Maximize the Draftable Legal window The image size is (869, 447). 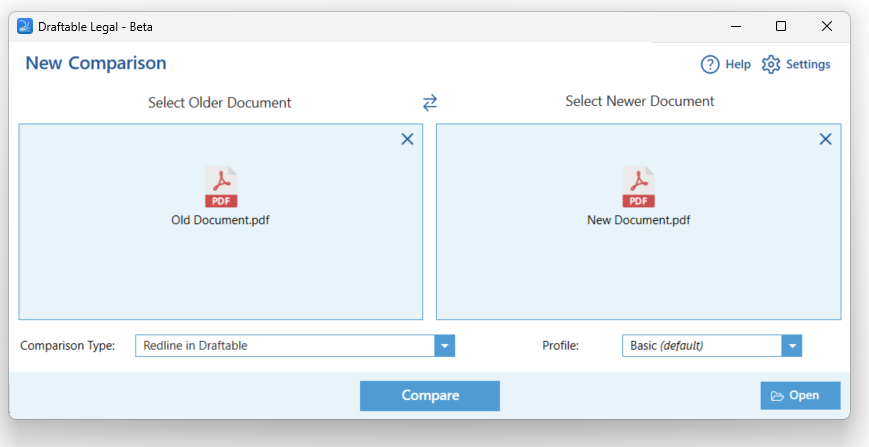coord(781,26)
